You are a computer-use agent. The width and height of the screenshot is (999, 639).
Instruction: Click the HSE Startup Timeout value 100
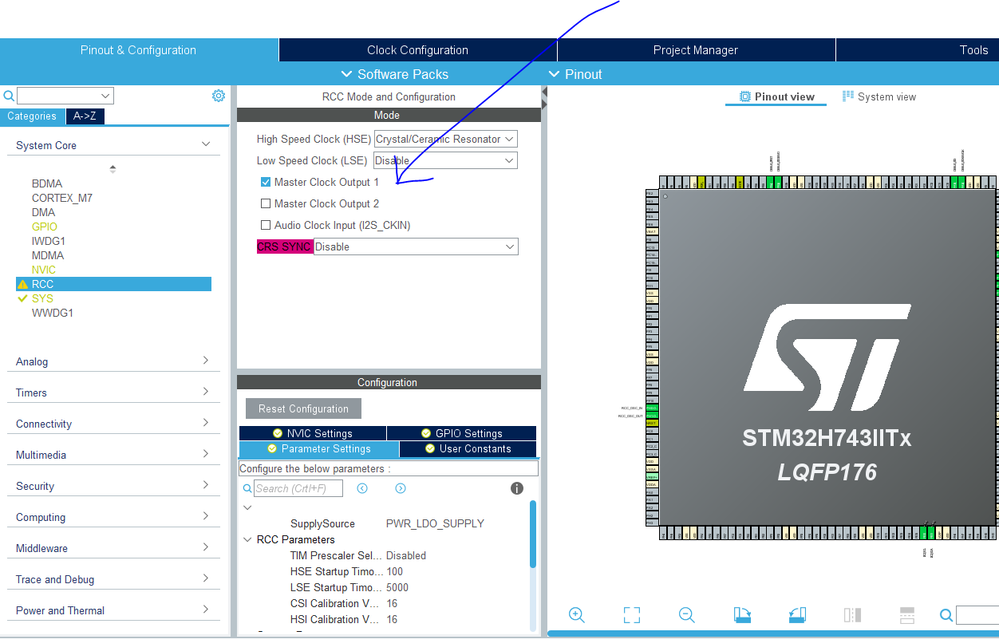point(394,571)
